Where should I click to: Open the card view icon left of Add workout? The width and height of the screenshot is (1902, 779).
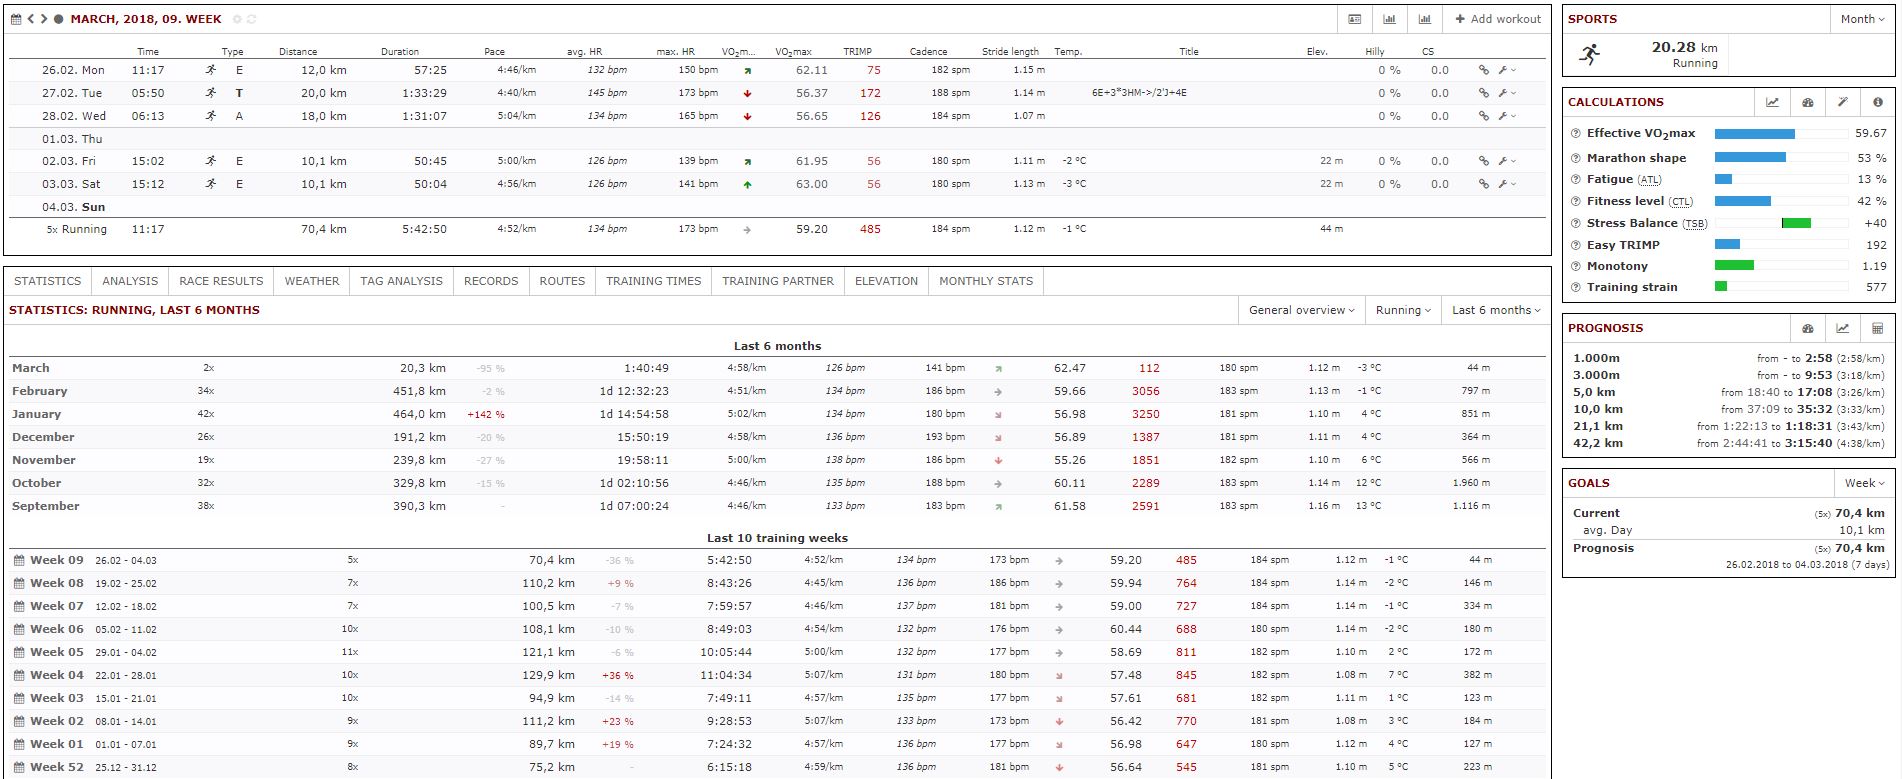click(x=1354, y=19)
